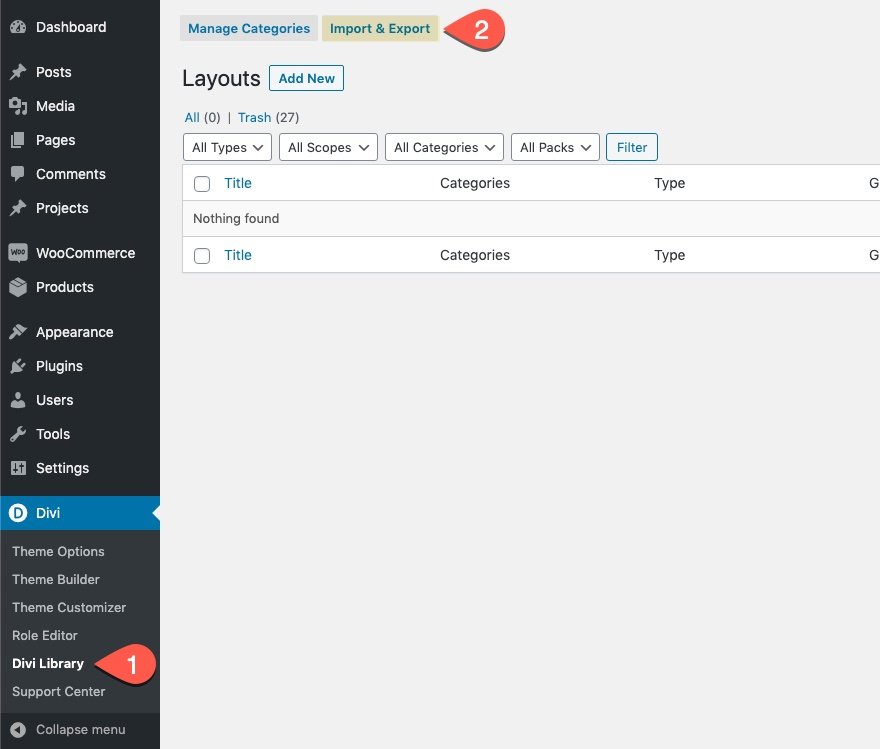Open Theme Builder submenu
Viewport: 880px width, 749px height.
pyautogui.click(x=56, y=580)
